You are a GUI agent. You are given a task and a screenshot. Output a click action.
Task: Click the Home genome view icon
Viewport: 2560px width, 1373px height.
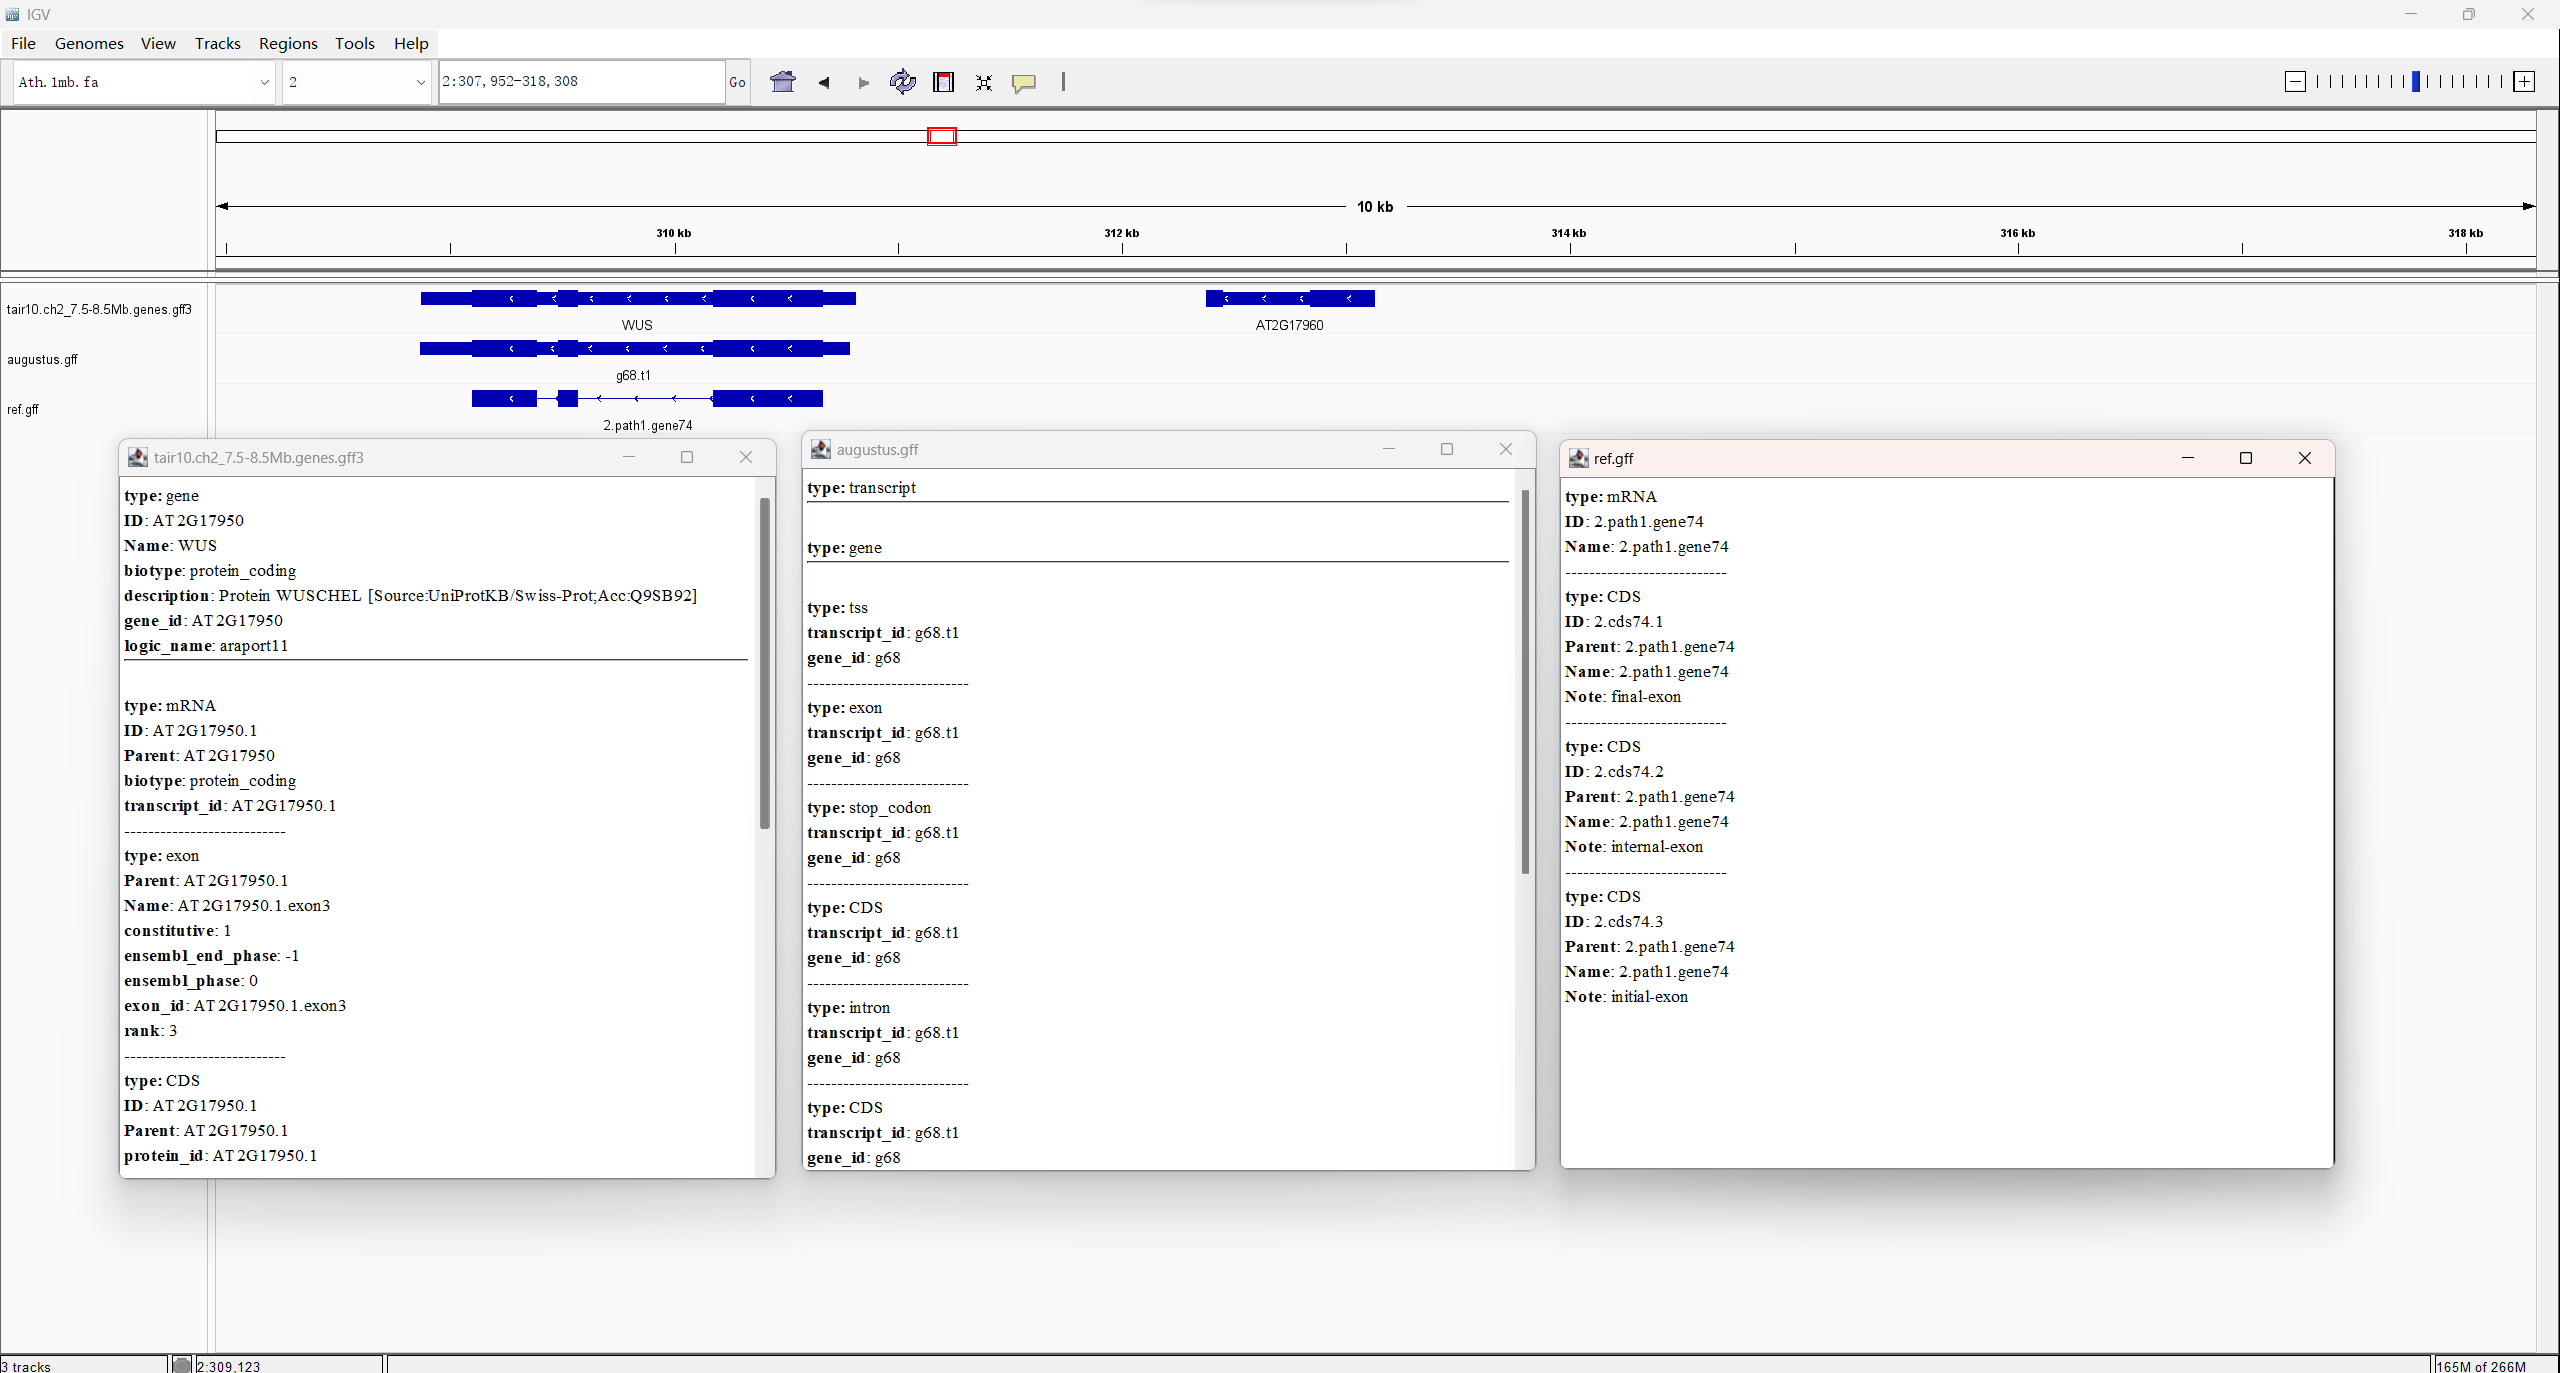tap(783, 82)
